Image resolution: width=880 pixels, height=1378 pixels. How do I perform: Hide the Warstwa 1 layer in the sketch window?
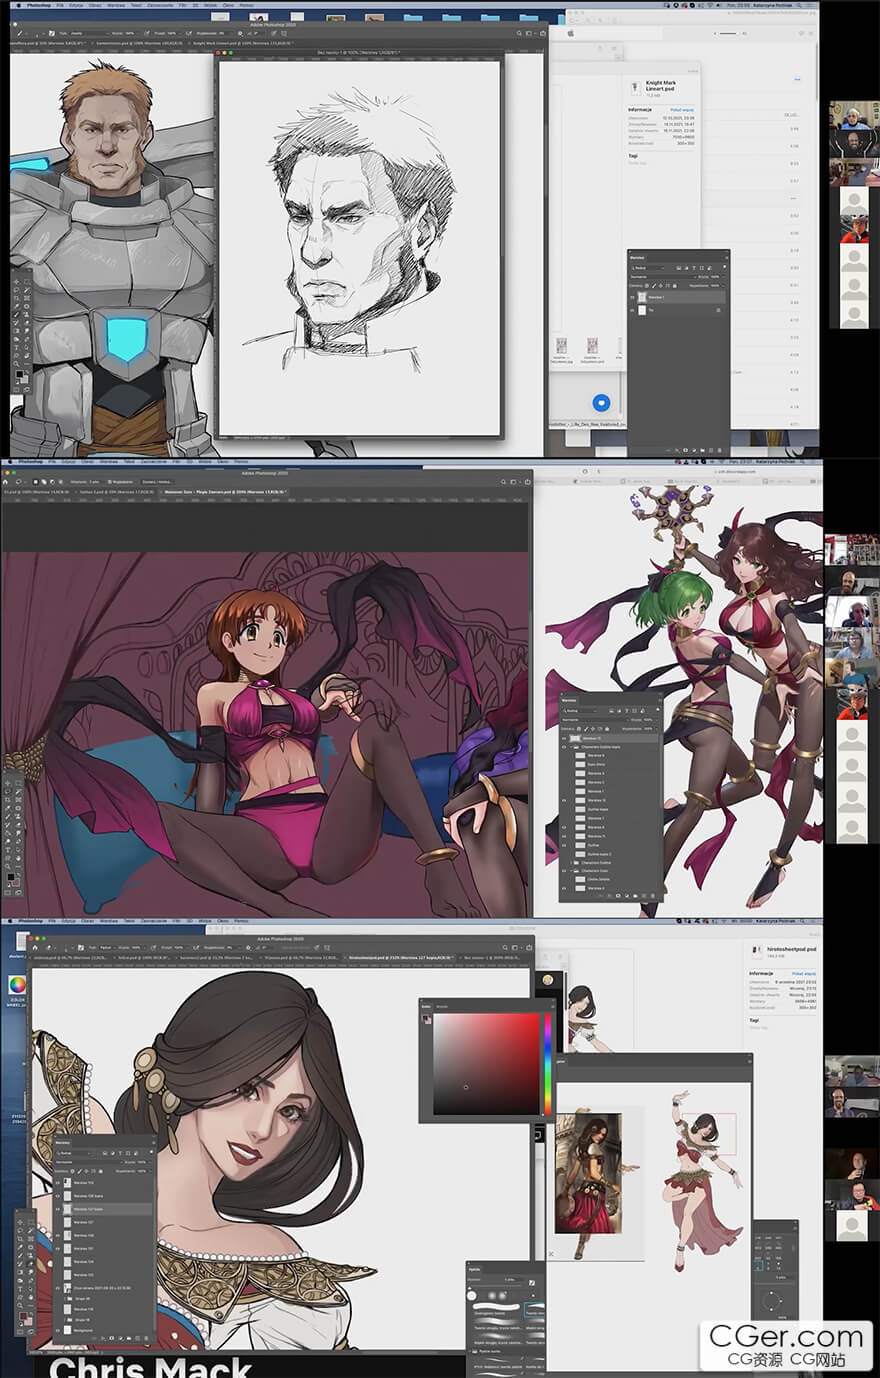(x=632, y=297)
